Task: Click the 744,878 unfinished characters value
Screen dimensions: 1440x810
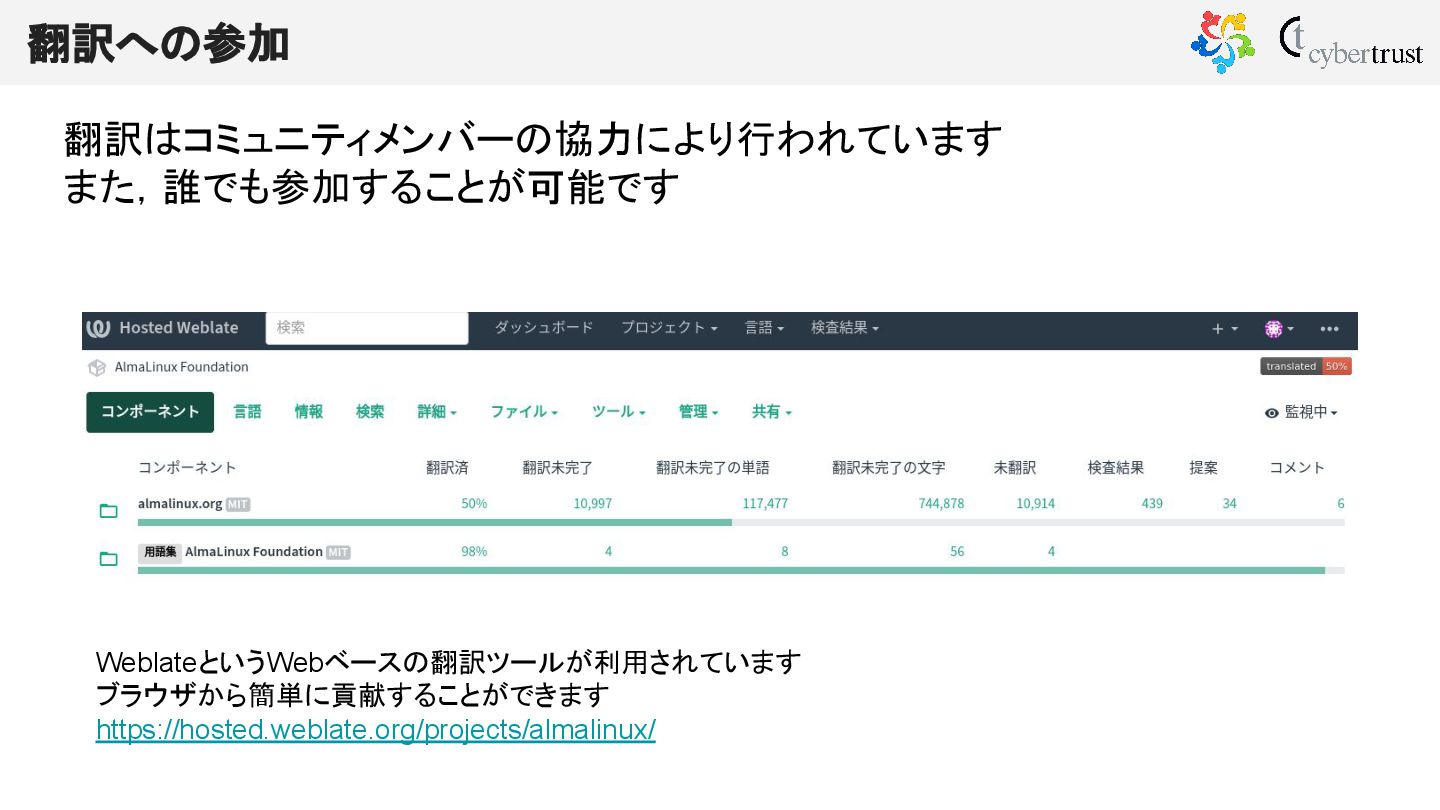Action: 941,504
